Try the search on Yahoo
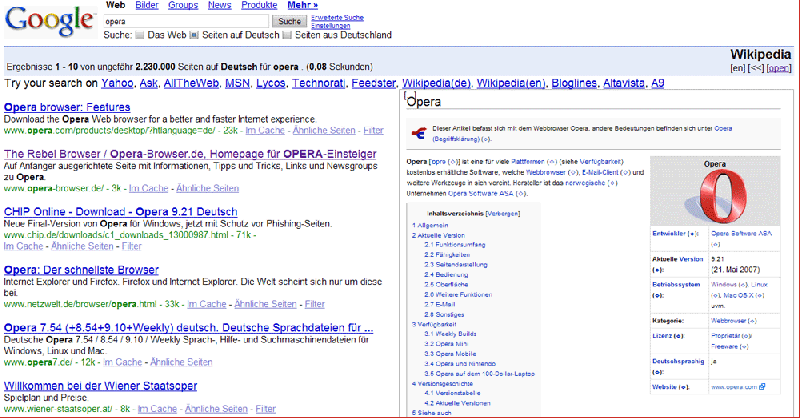 pos(115,82)
